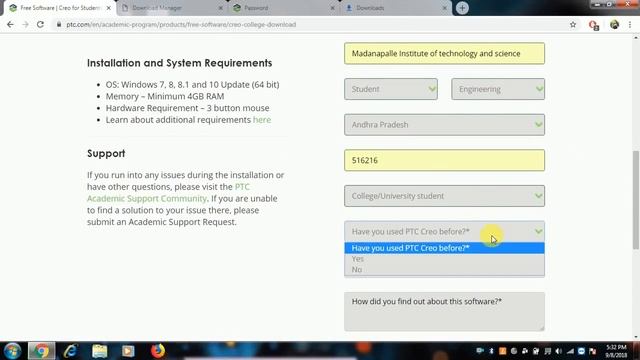Viewport: 640px width, 360px height.
Task: Close the Free Software Creo tab
Action: click(109, 8)
